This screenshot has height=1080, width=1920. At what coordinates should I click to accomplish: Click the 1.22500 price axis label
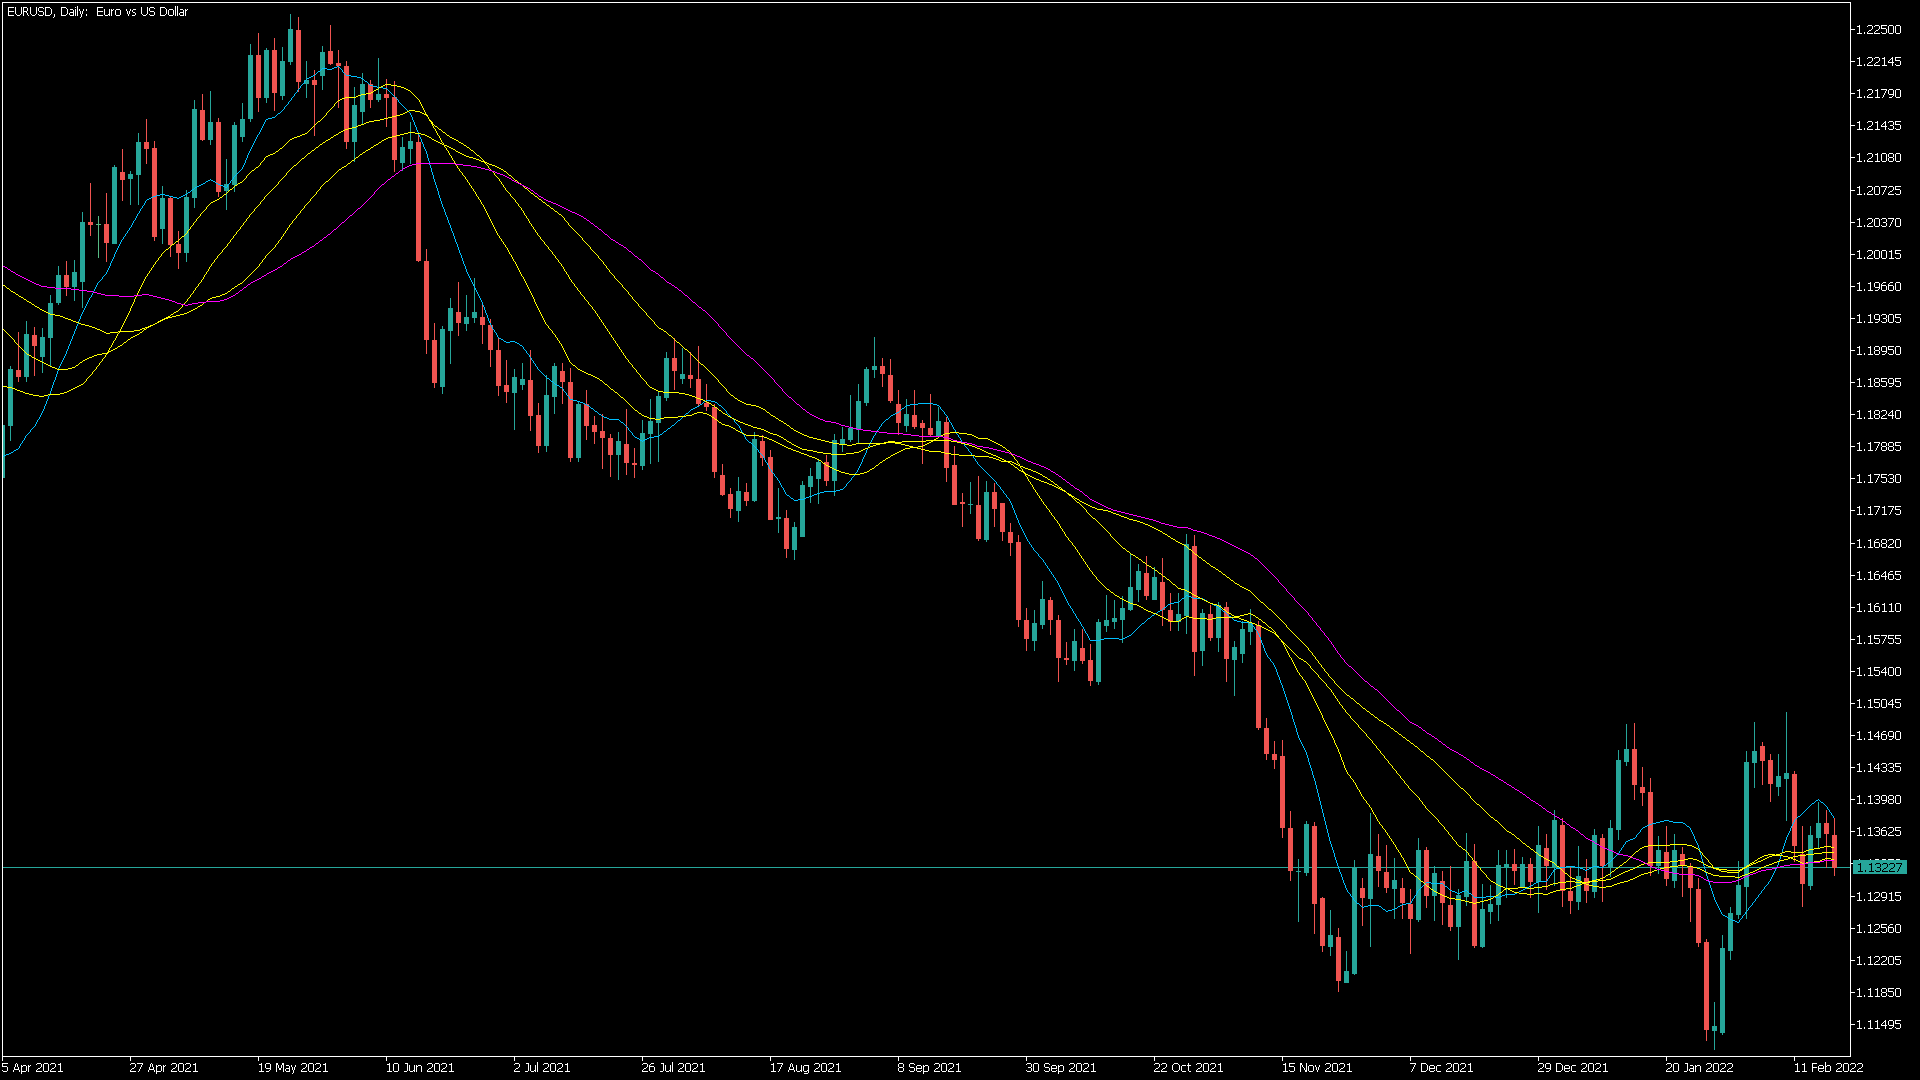[x=1878, y=30]
